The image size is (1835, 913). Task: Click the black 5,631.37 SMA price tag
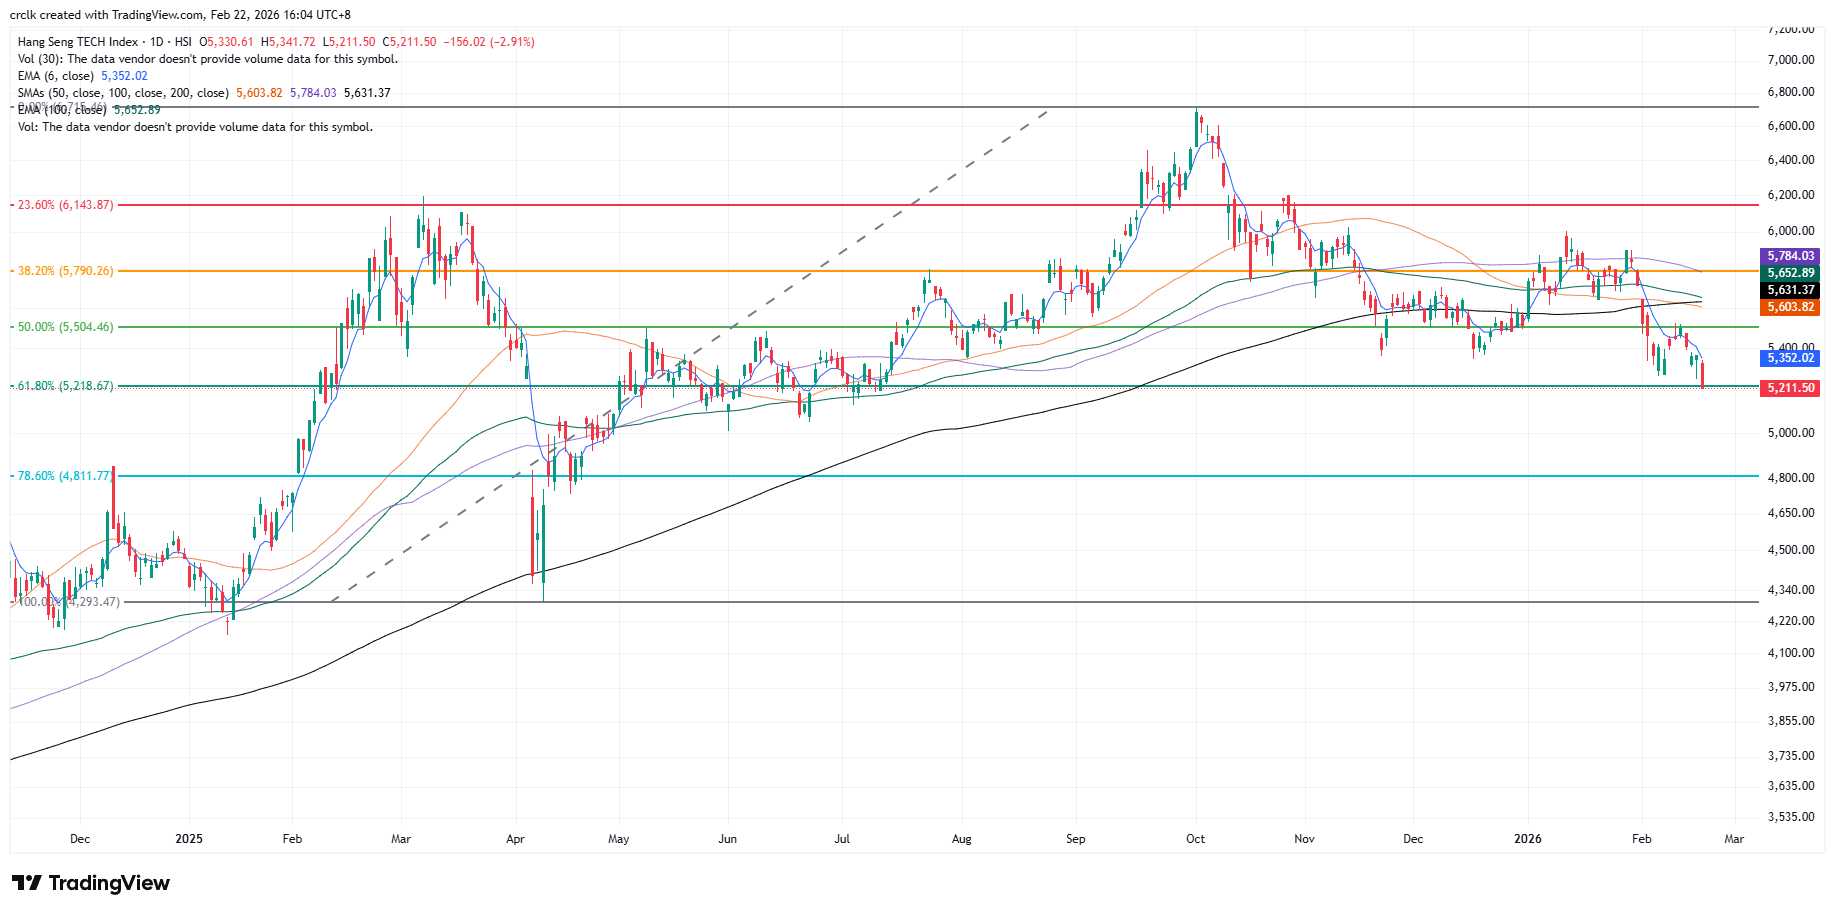[x=1790, y=290]
